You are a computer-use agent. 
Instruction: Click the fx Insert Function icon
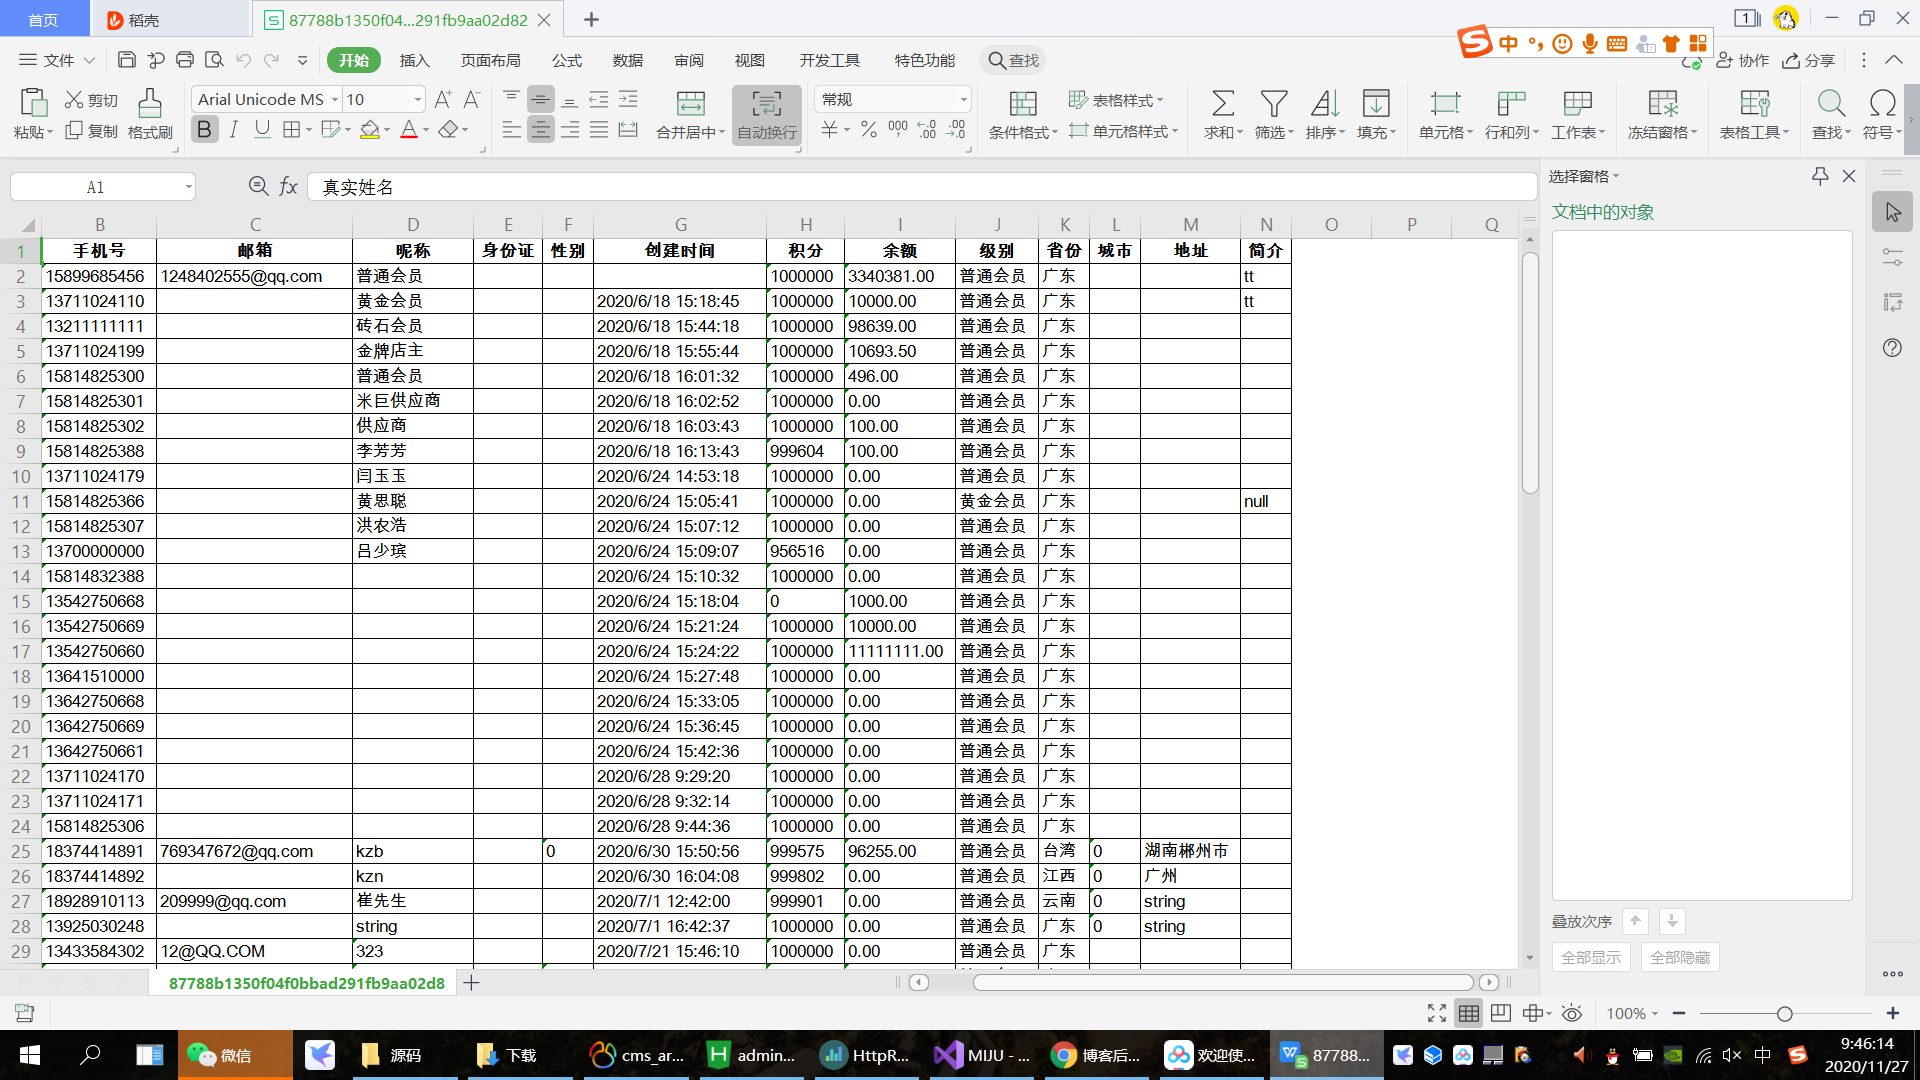288,187
